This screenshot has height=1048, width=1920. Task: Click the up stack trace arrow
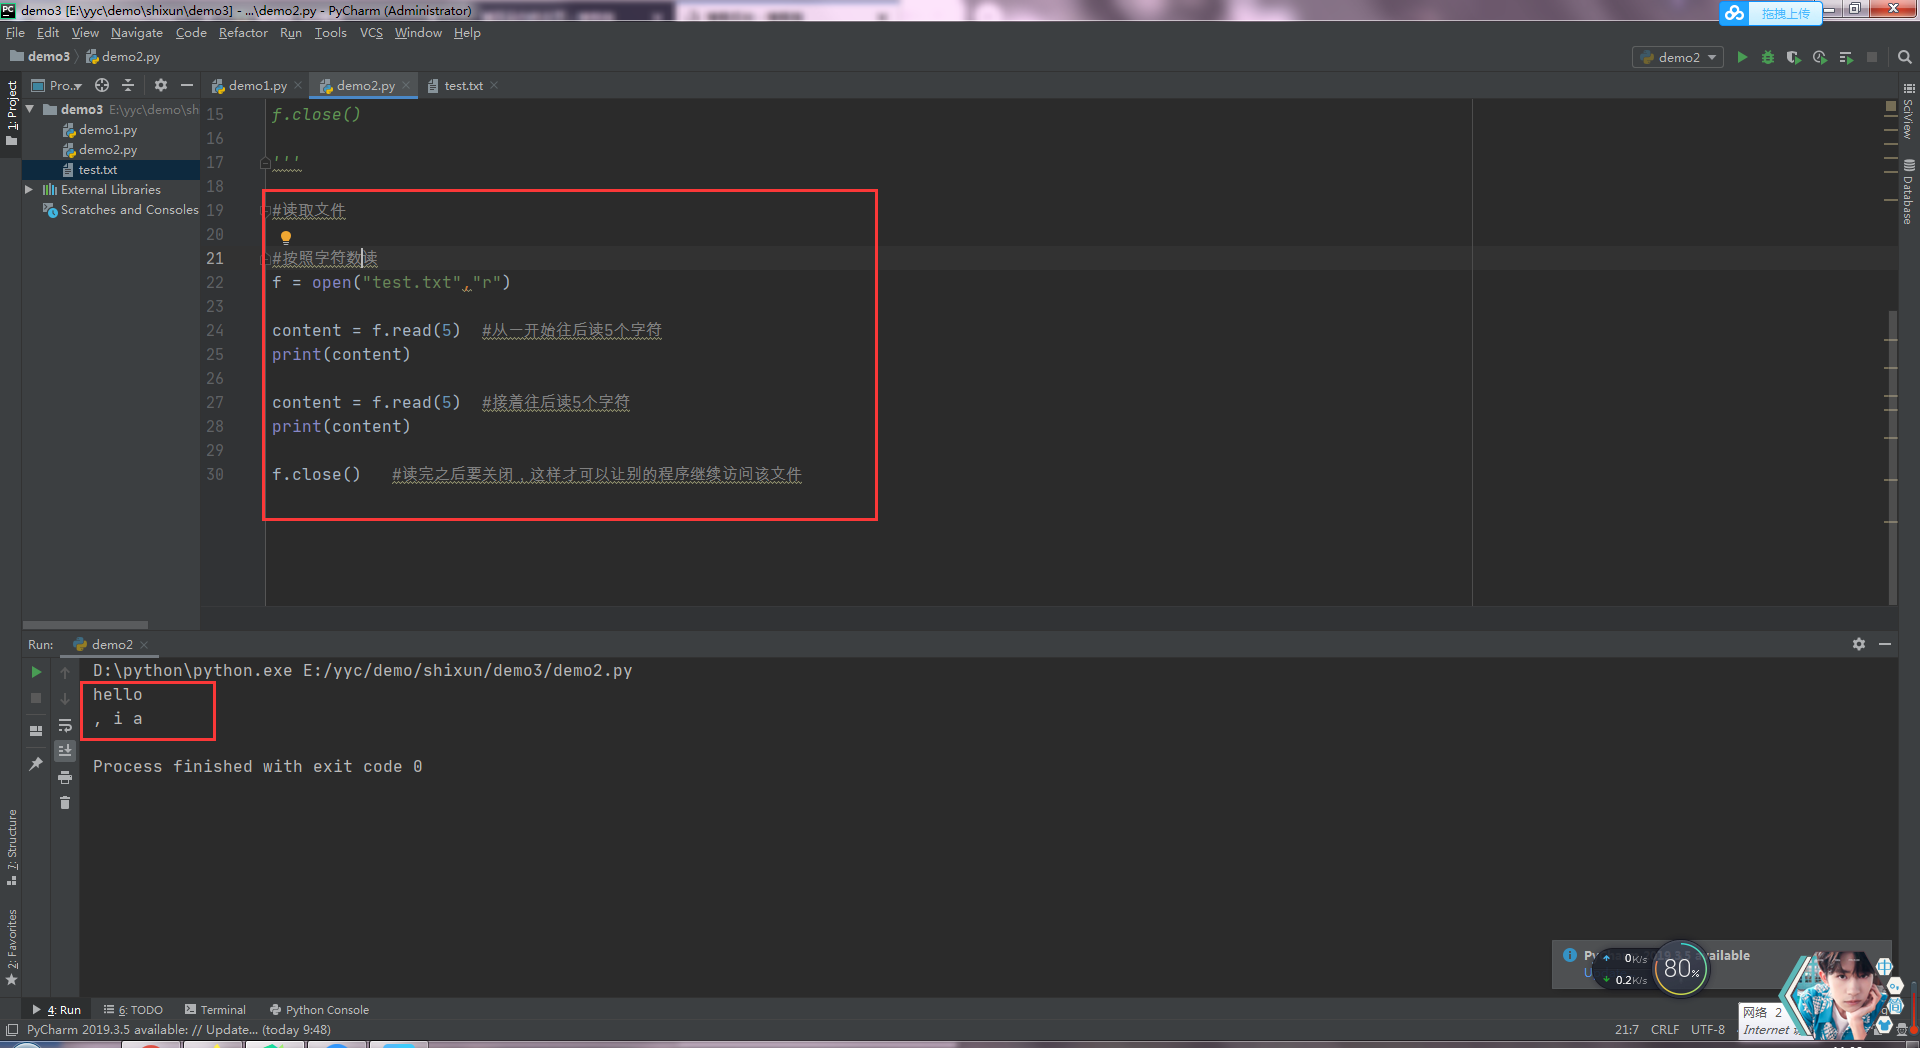65,672
